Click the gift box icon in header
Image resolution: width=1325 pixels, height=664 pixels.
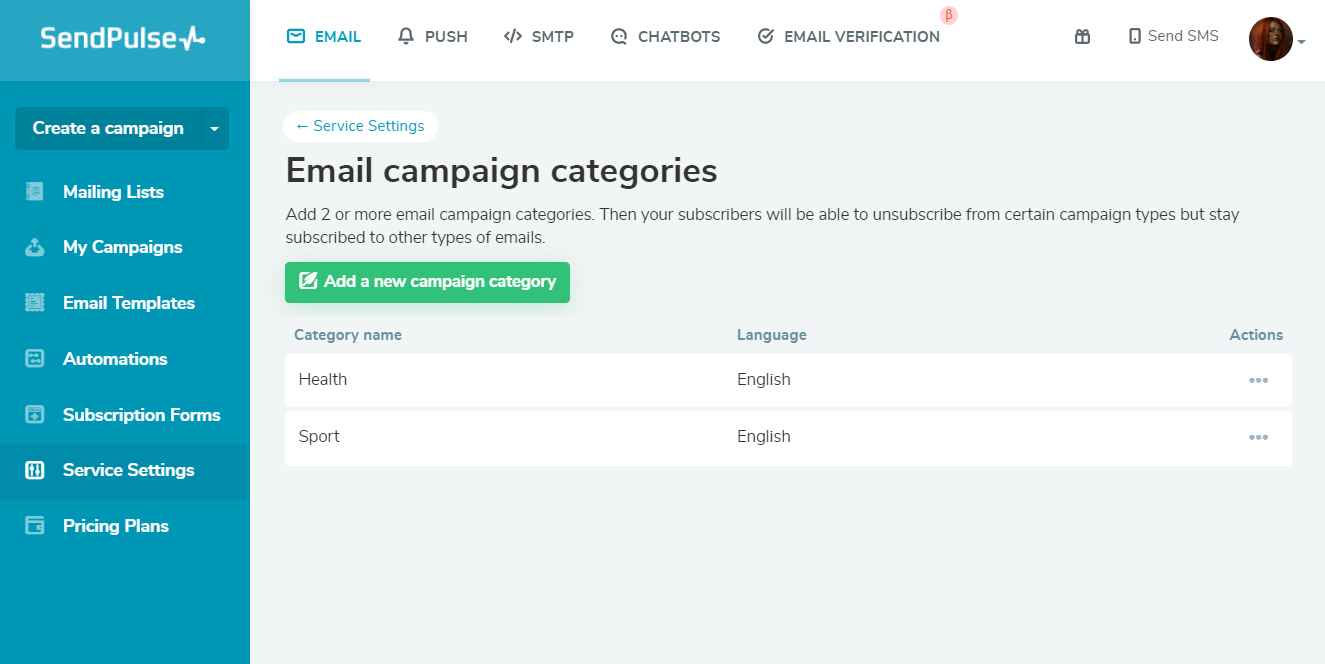[1082, 37]
